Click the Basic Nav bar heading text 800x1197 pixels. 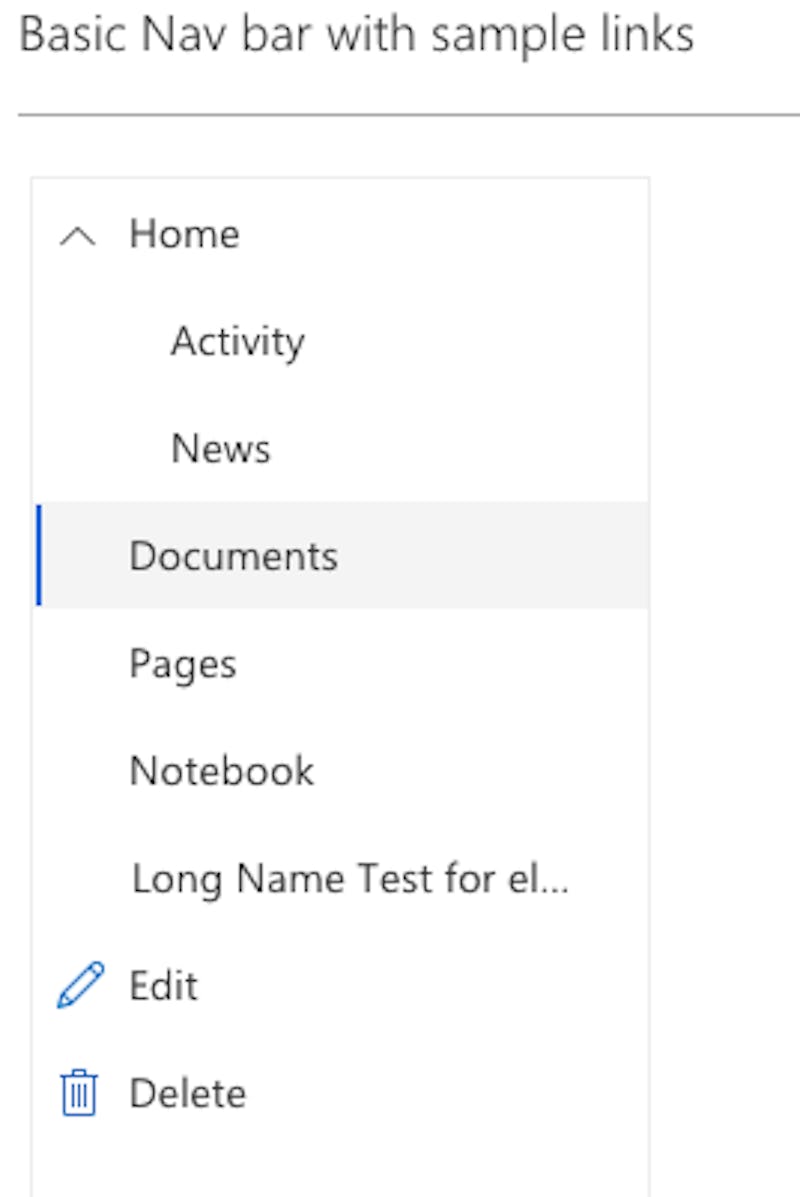pyautogui.click(x=356, y=36)
